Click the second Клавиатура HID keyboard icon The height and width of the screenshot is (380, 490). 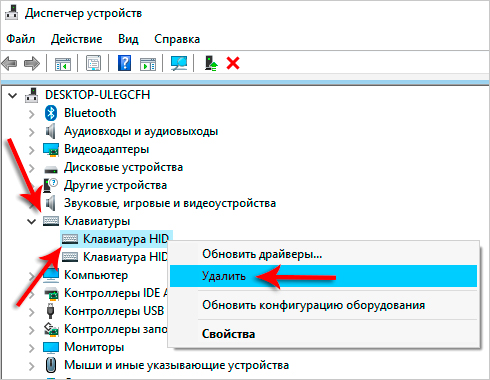click(x=70, y=257)
